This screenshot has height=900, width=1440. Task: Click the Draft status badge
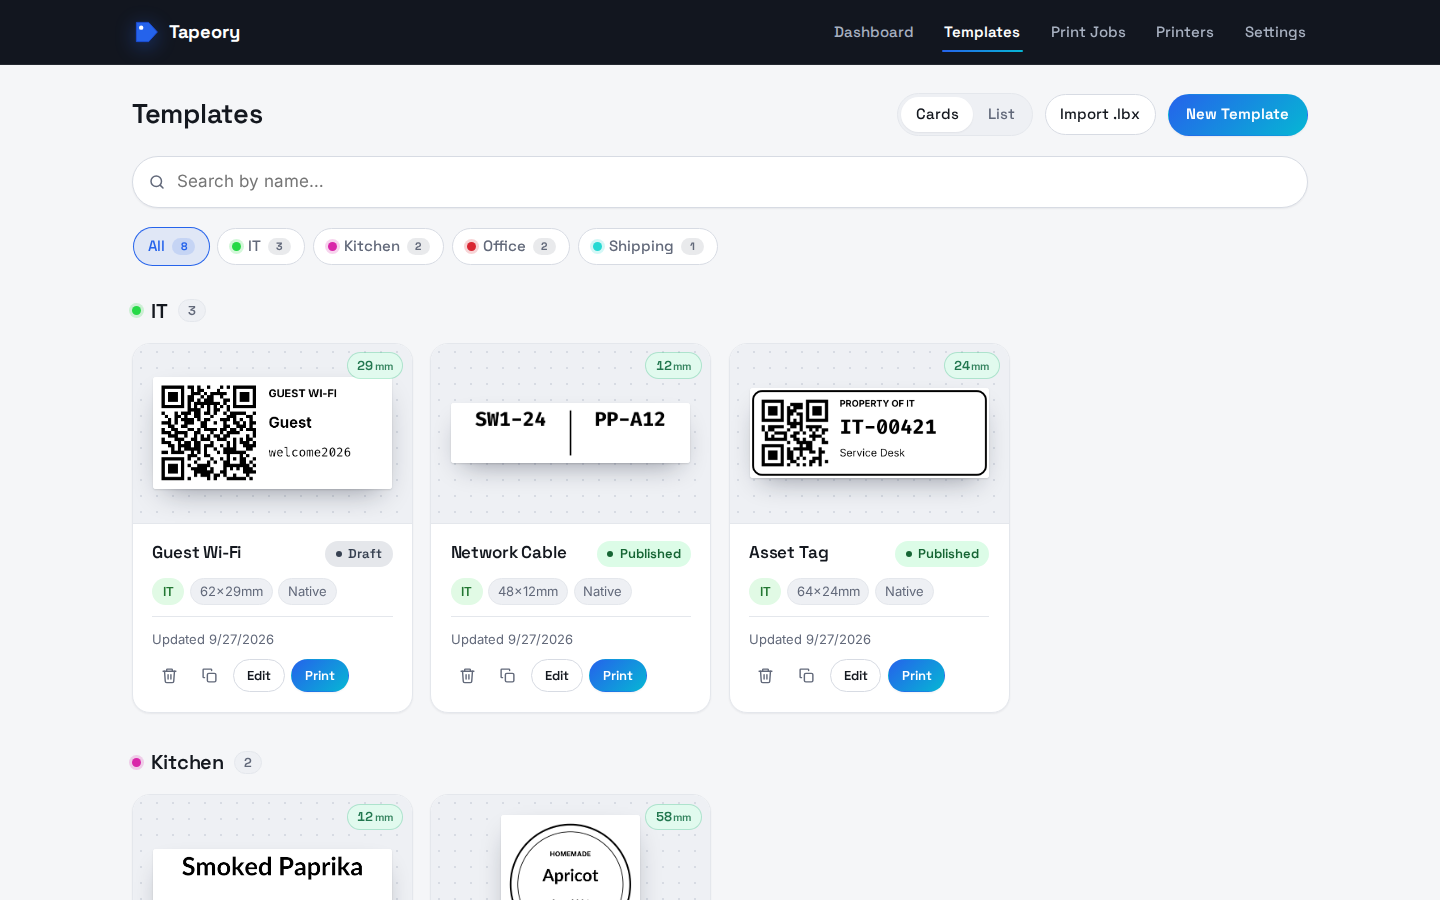tap(359, 554)
